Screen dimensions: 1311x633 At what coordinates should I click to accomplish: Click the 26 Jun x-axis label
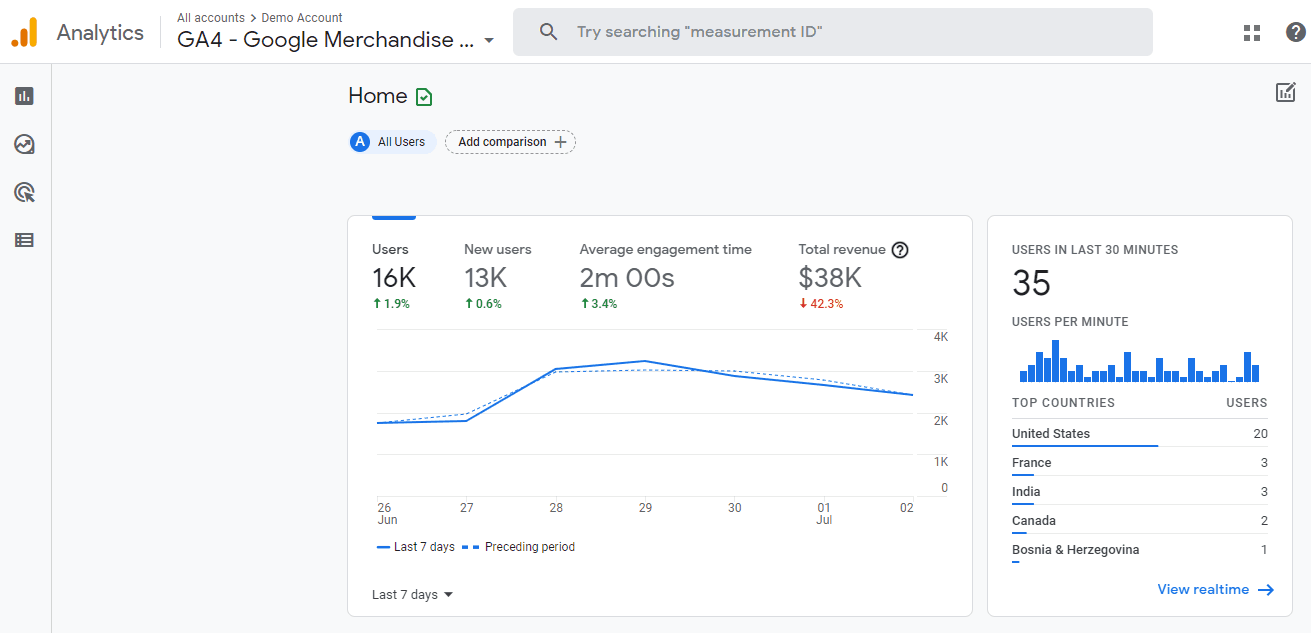coord(387,514)
